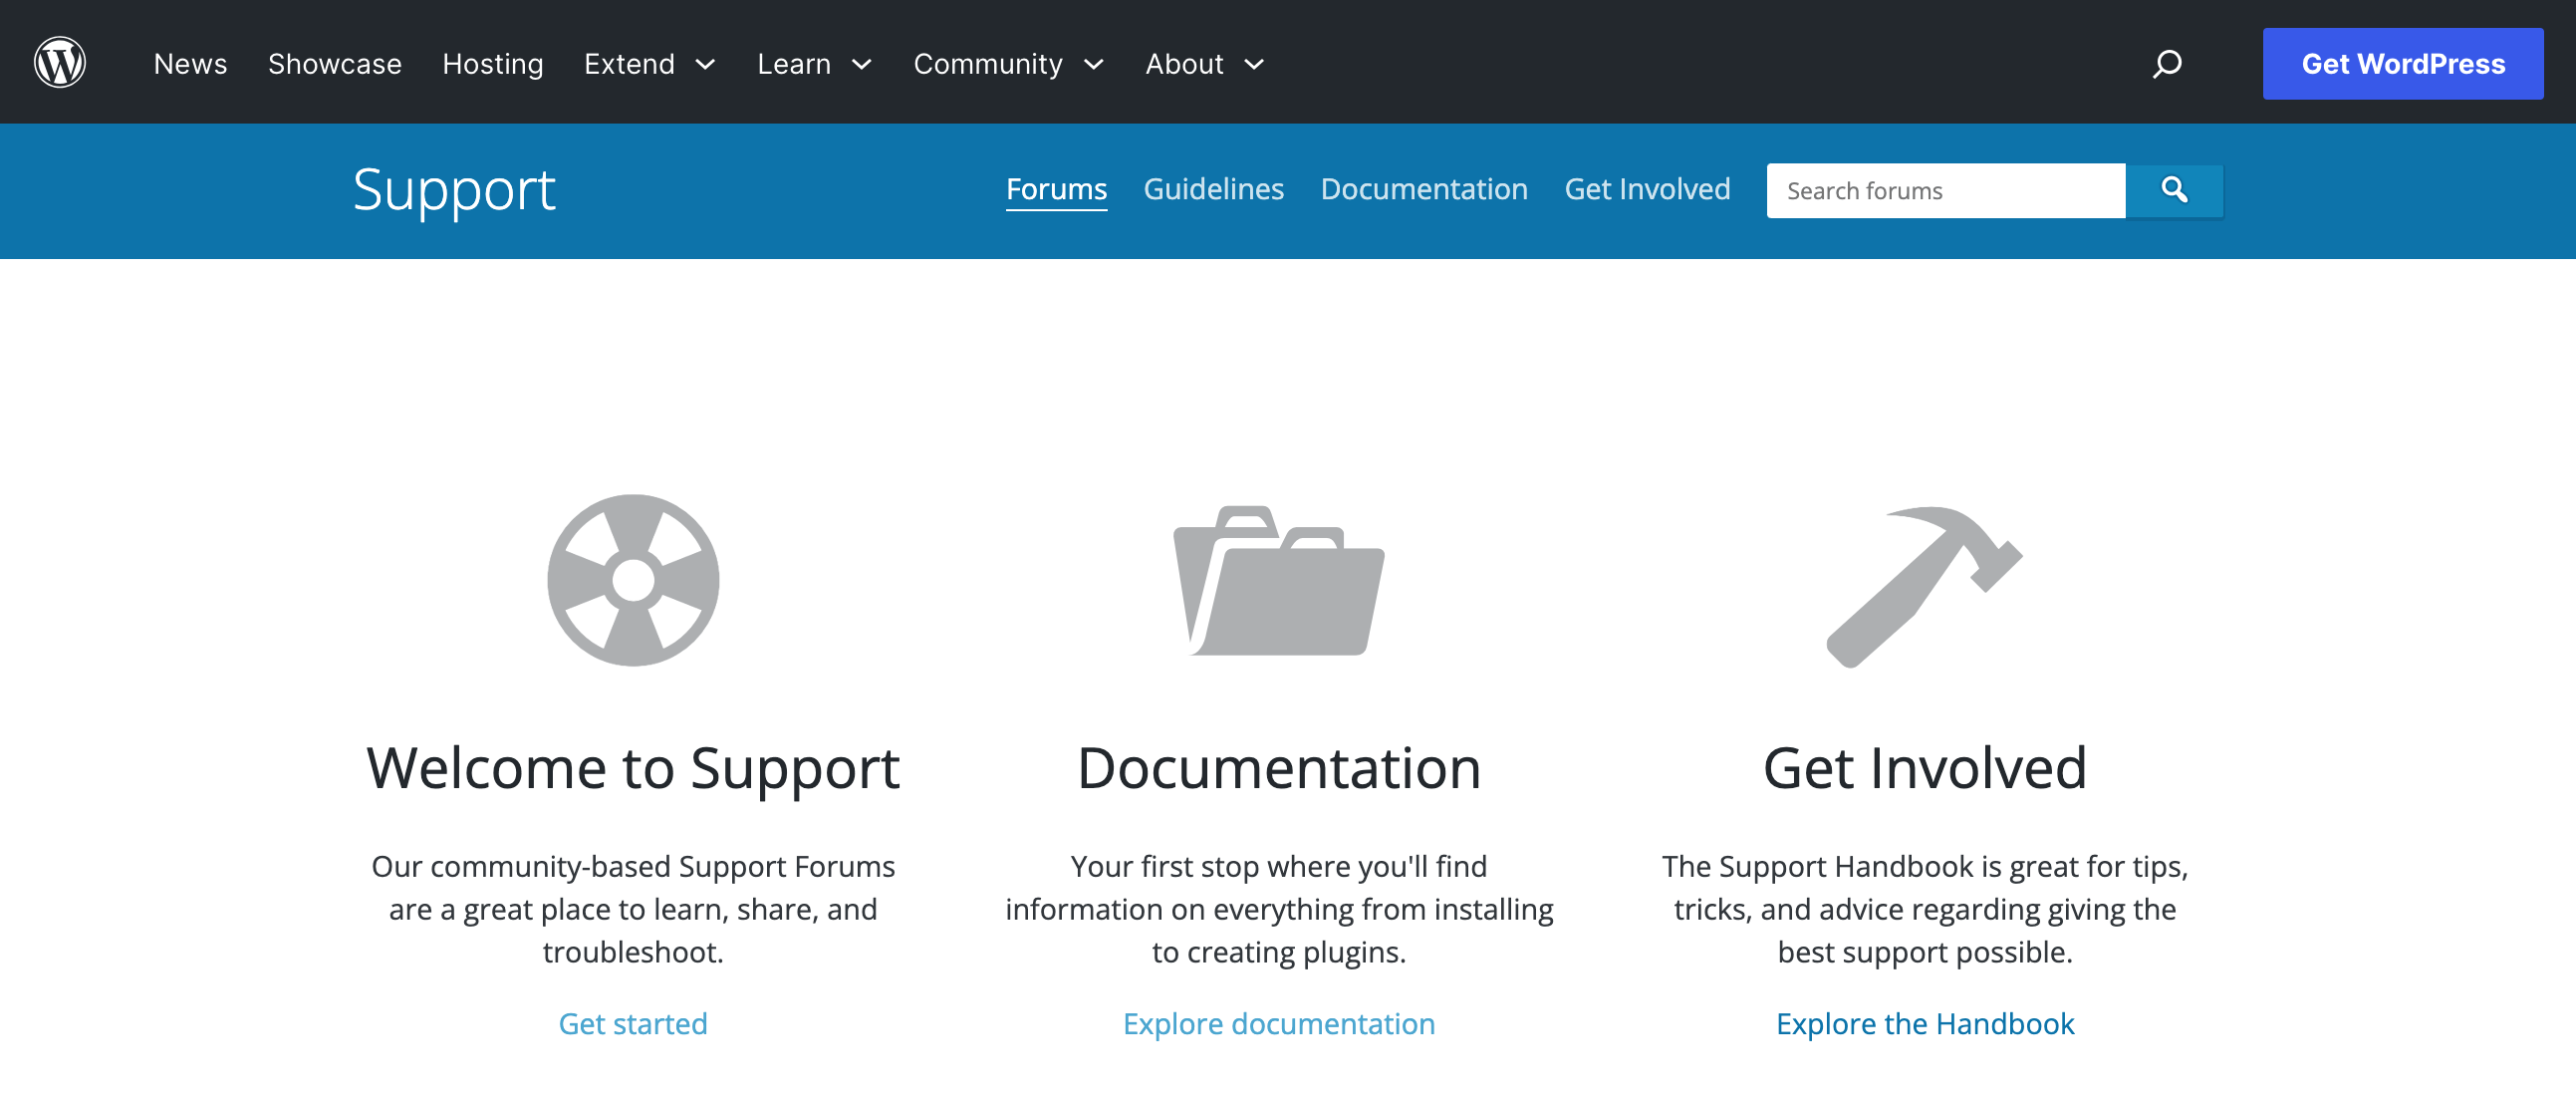Expand the About menu chevron
Screen dimensions: 2576x1098
point(1254,65)
